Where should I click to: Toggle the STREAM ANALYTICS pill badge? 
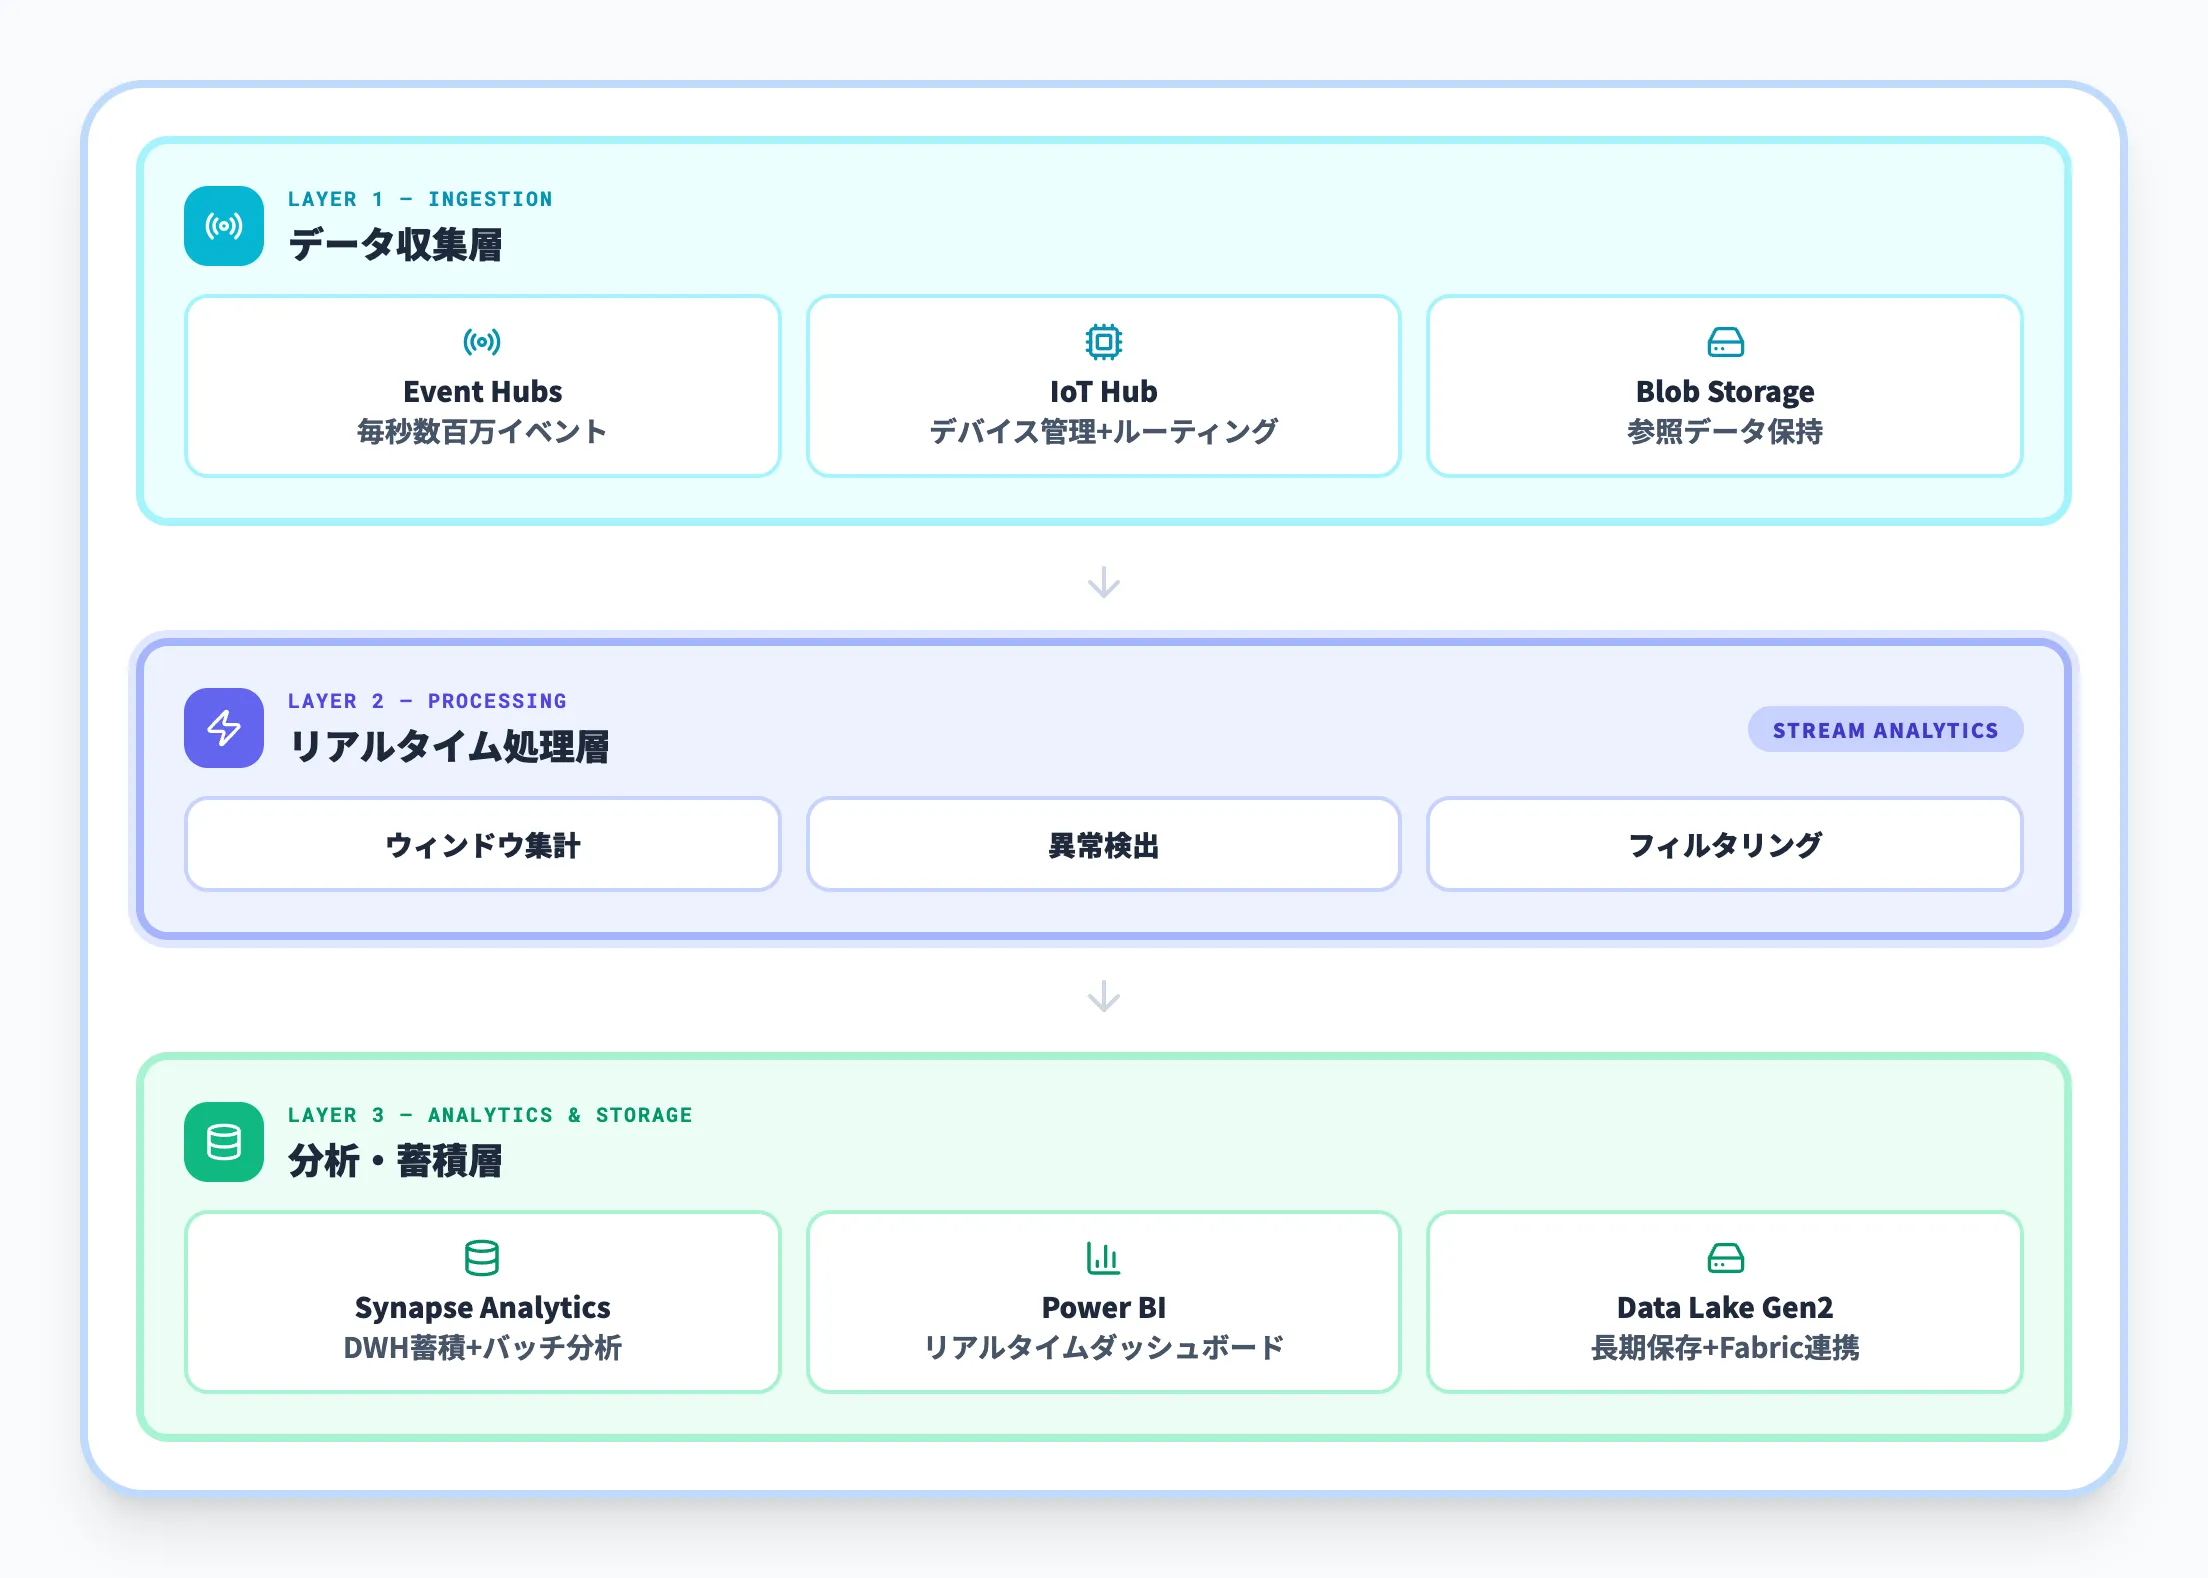point(1884,730)
